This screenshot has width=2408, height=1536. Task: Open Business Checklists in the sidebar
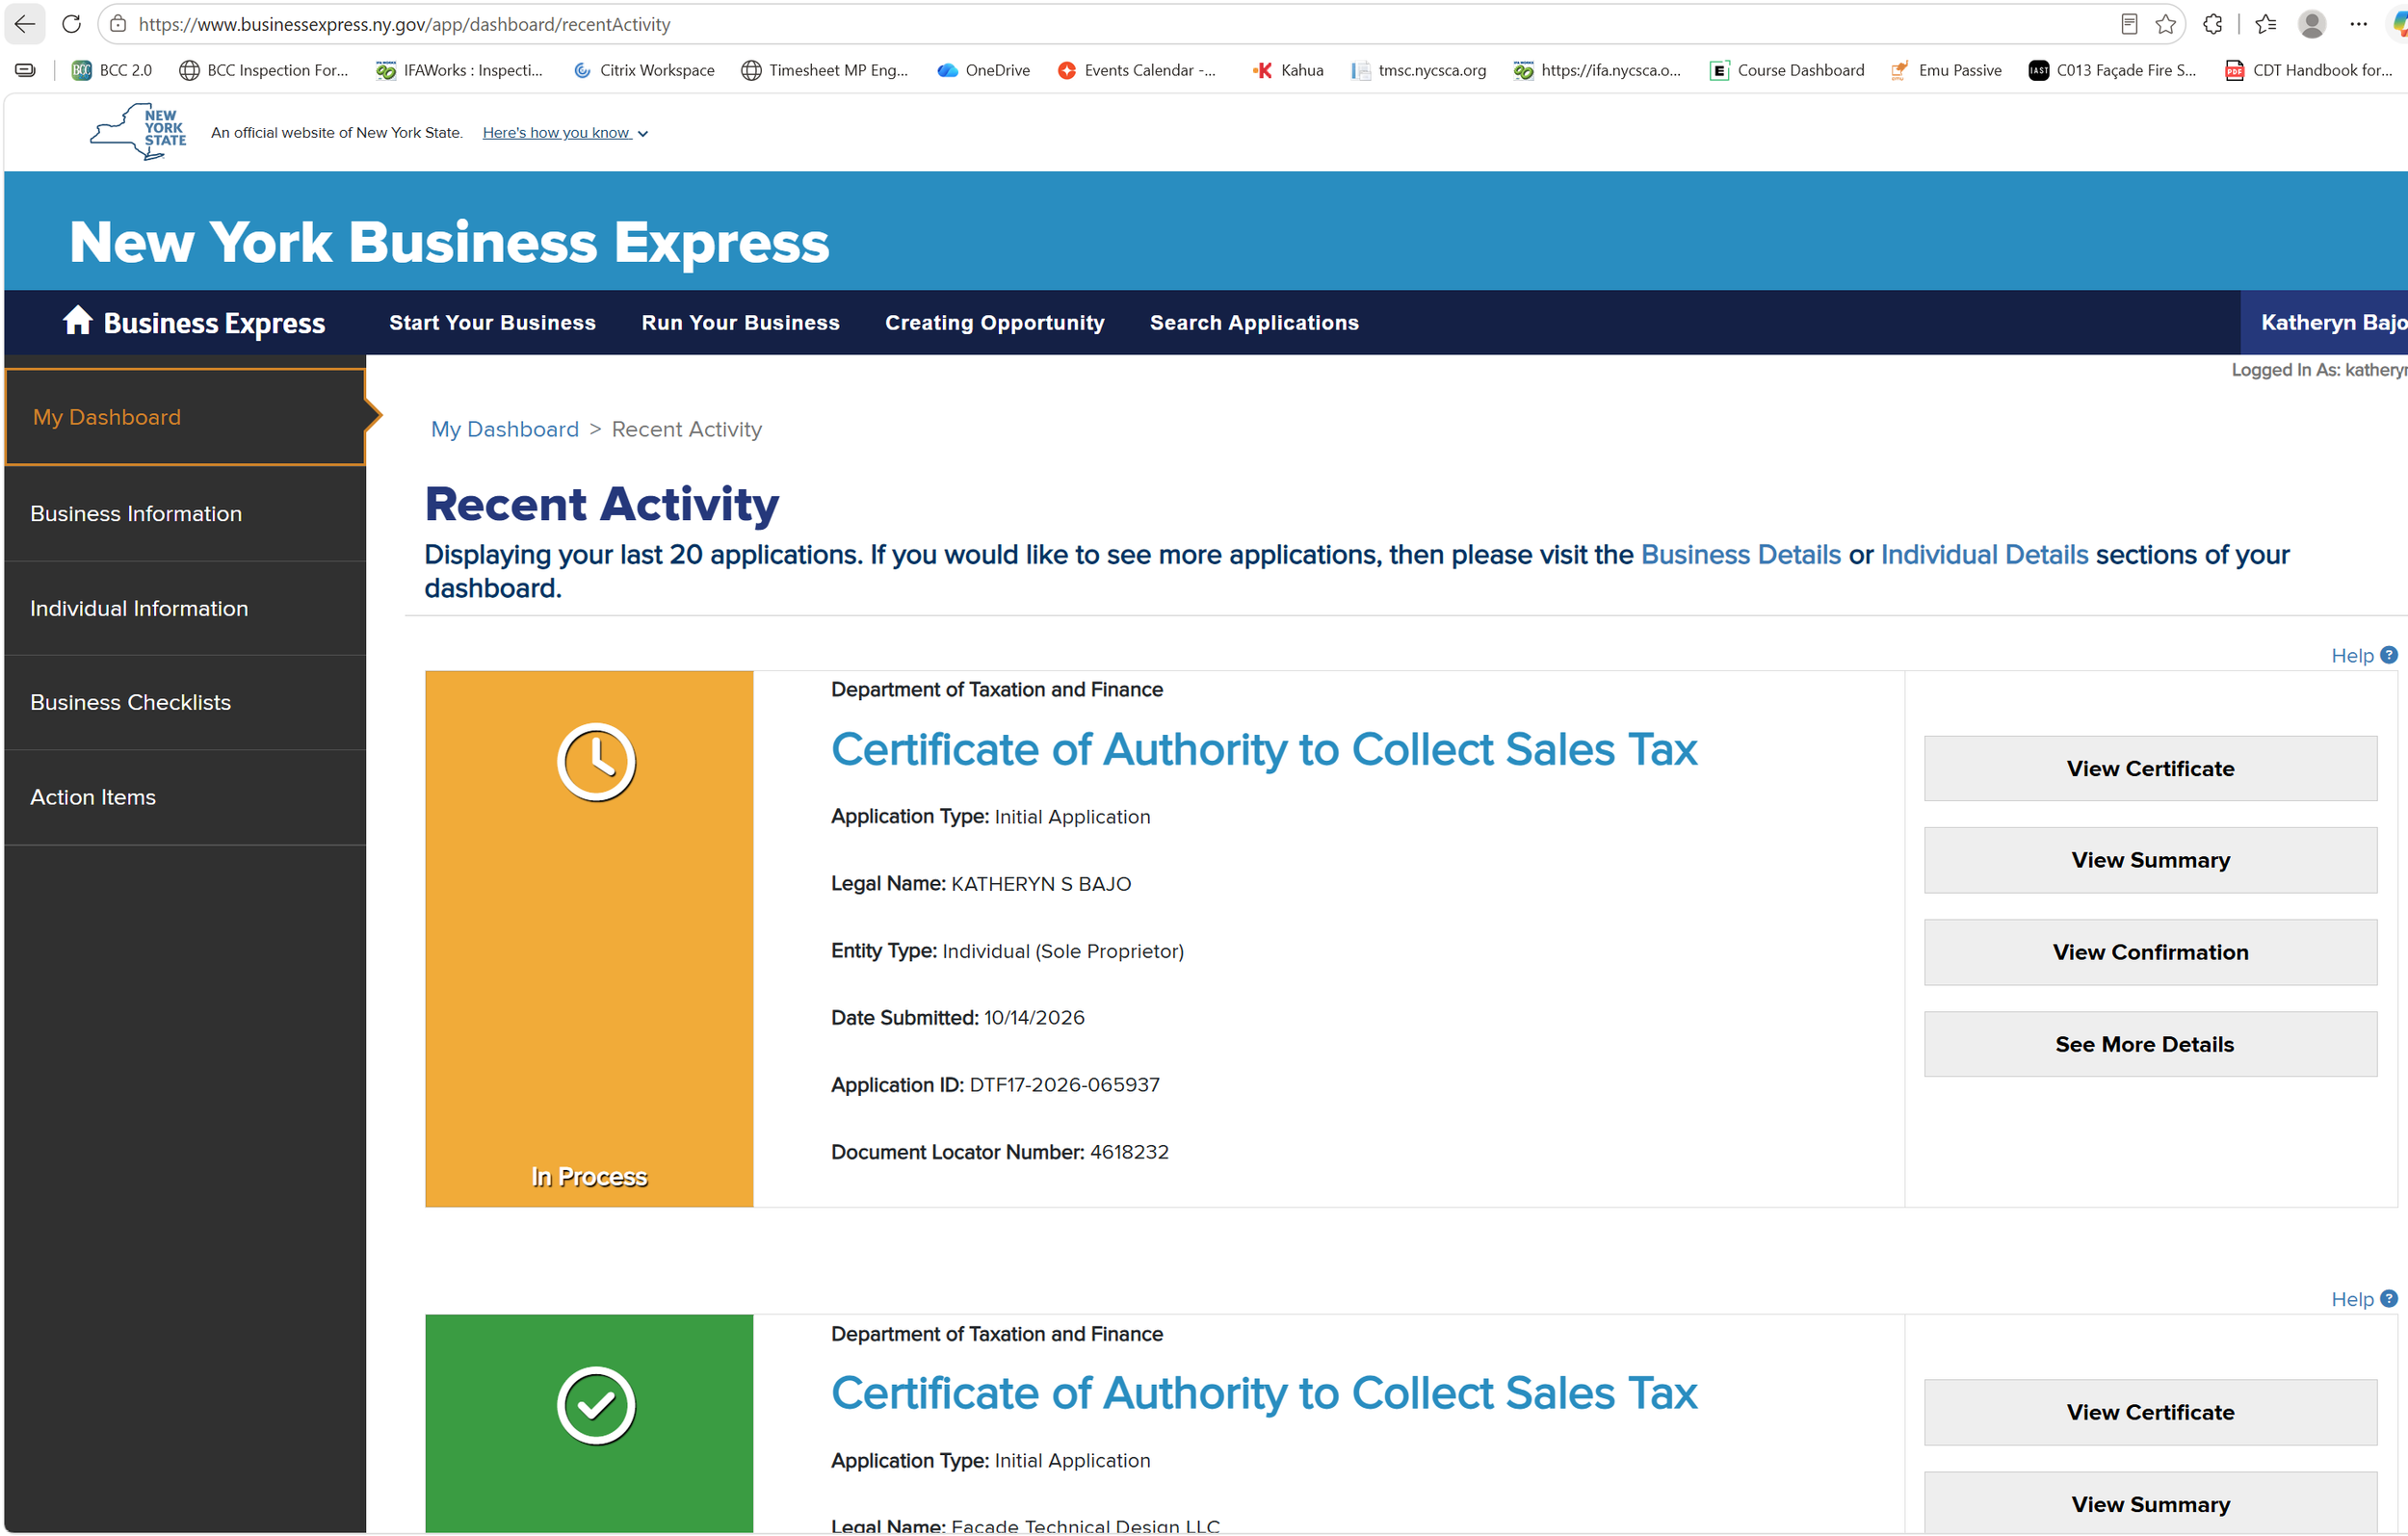coord(185,702)
